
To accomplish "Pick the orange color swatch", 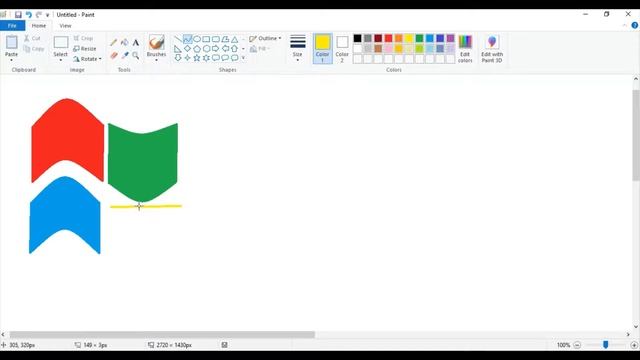I will tap(399, 38).
